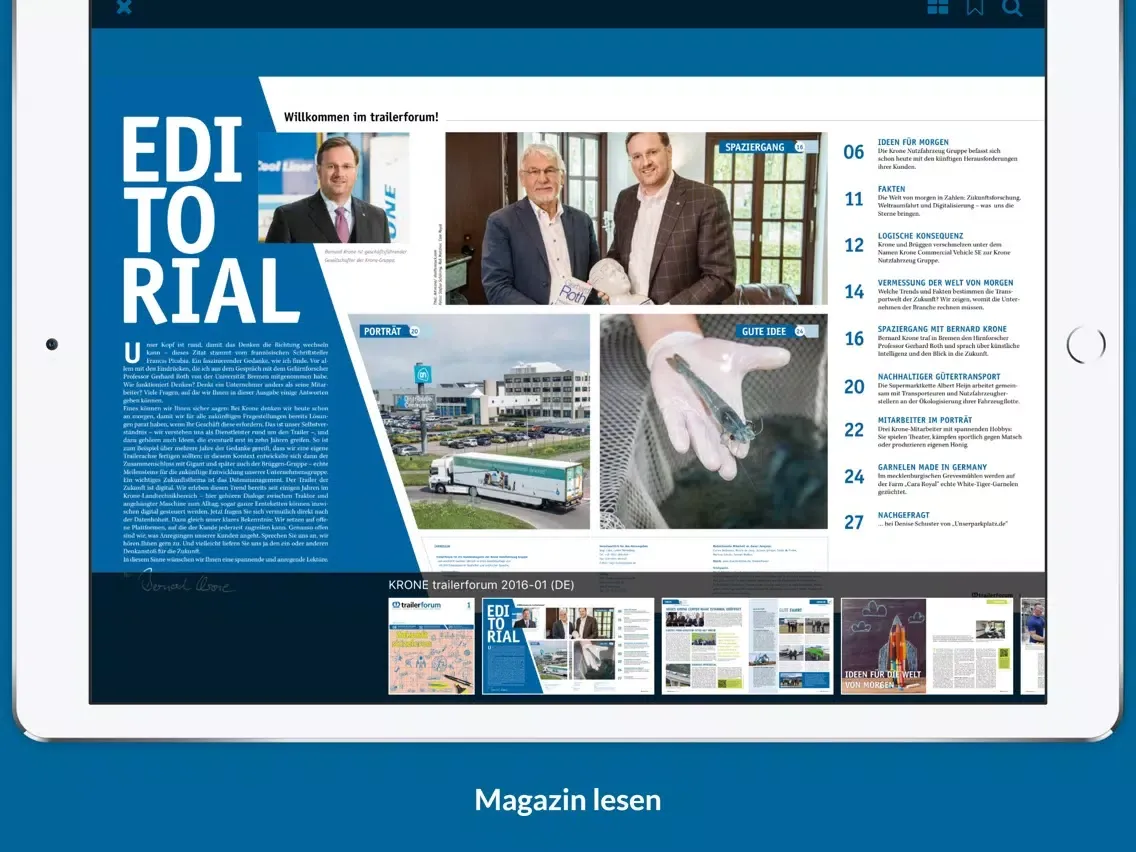This screenshot has width=1136, height=852.
Task: Click the 'Magazin lesen' caption
Action: [x=568, y=800]
